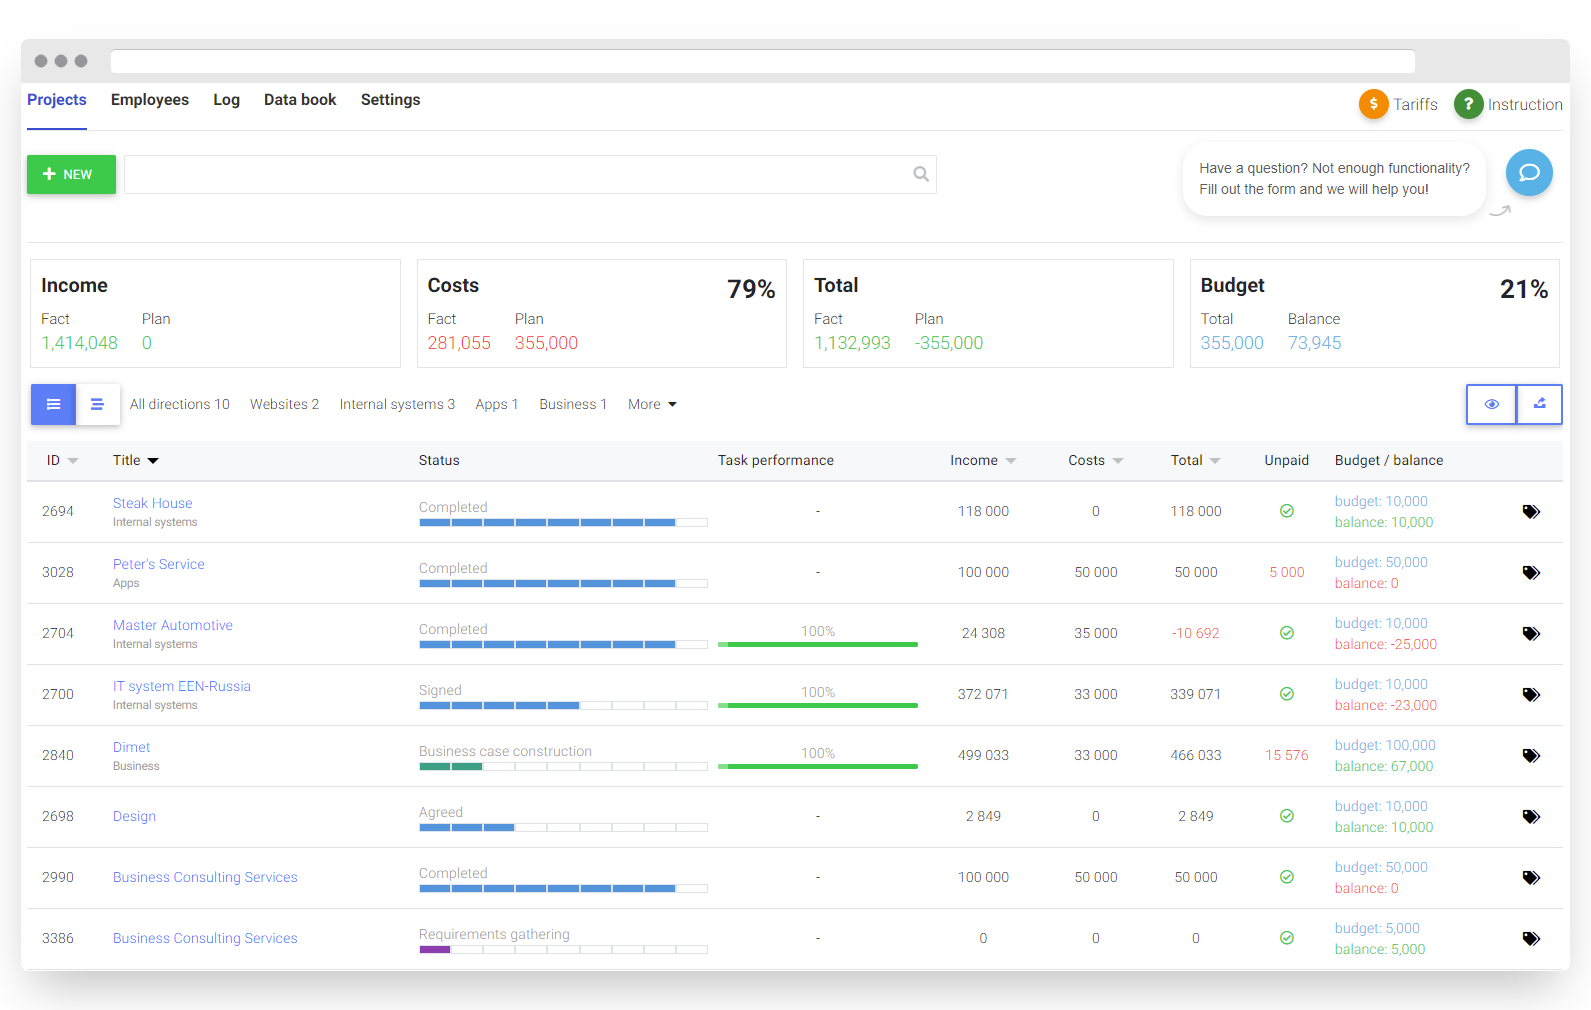Viewport: 1591px width, 1010px height.
Task: Toggle the eye visibility button
Action: point(1491,404)
